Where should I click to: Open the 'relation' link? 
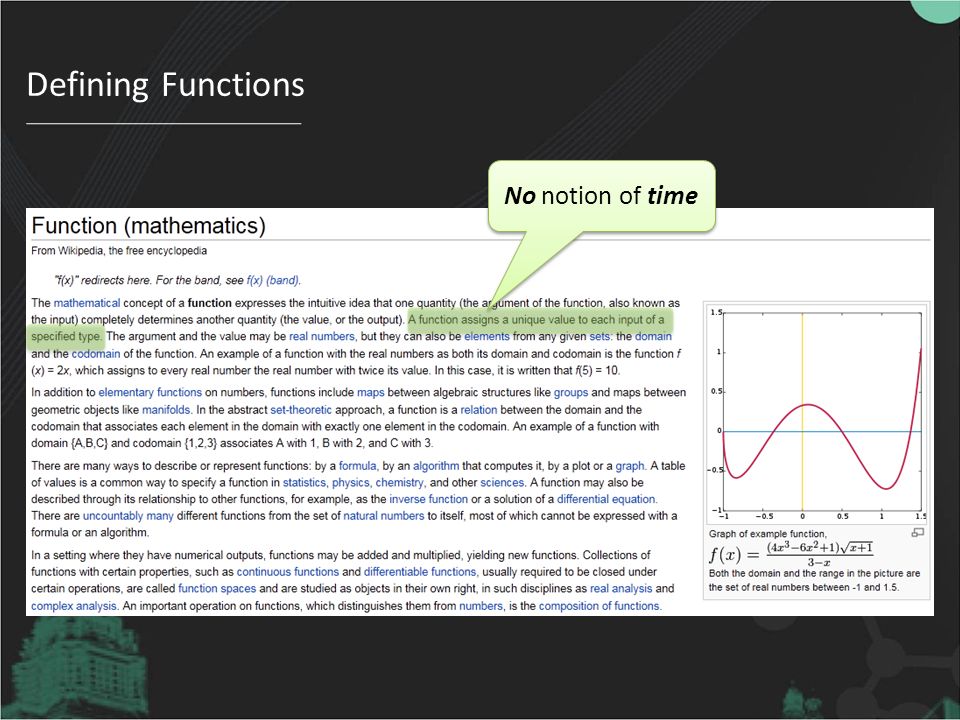click(479, 409)
